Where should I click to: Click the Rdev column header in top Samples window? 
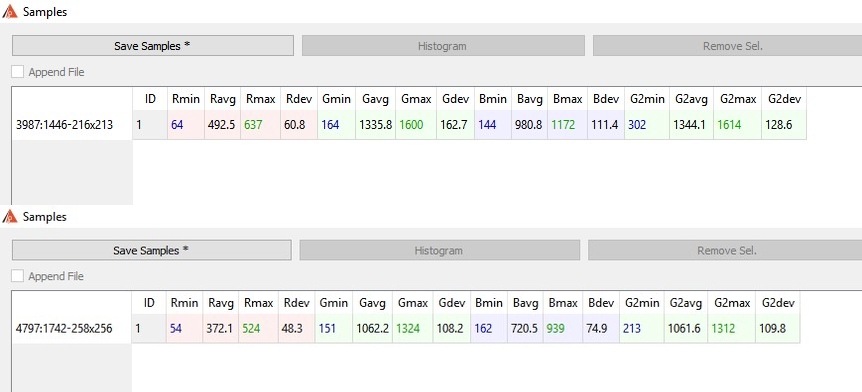coord(299,99)
